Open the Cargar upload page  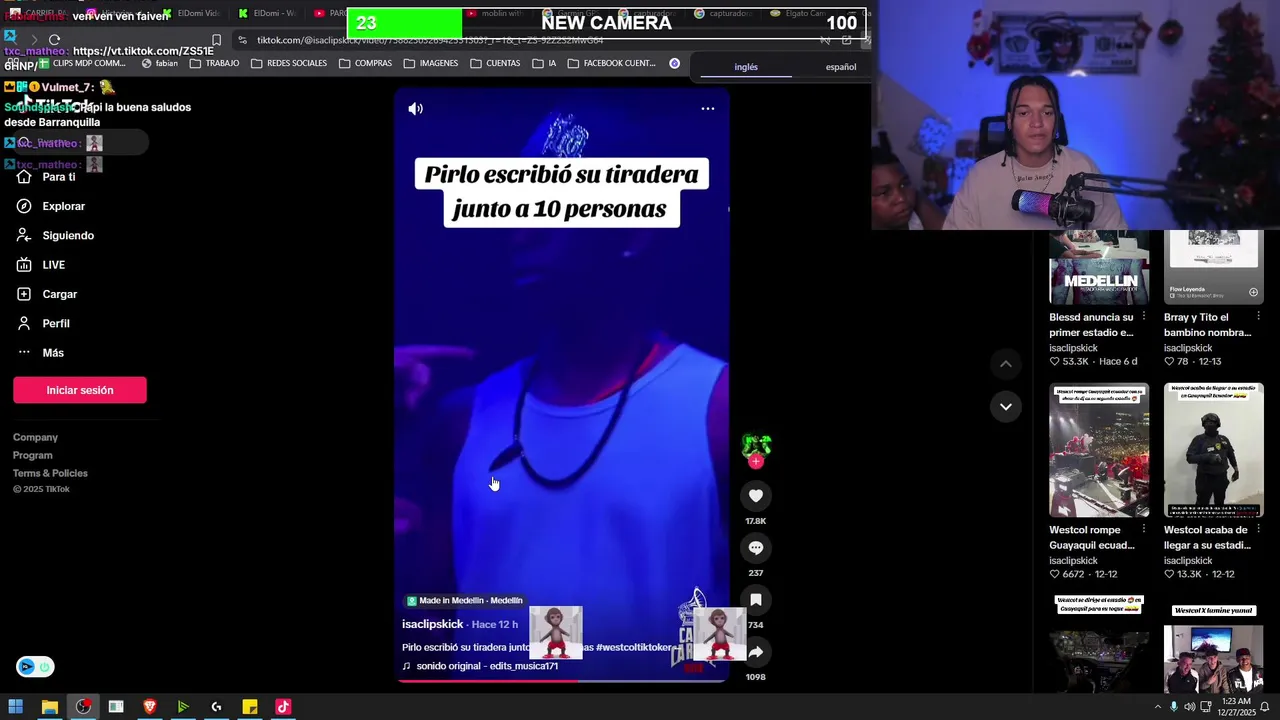pyautogui.click(x=47, y=294)
